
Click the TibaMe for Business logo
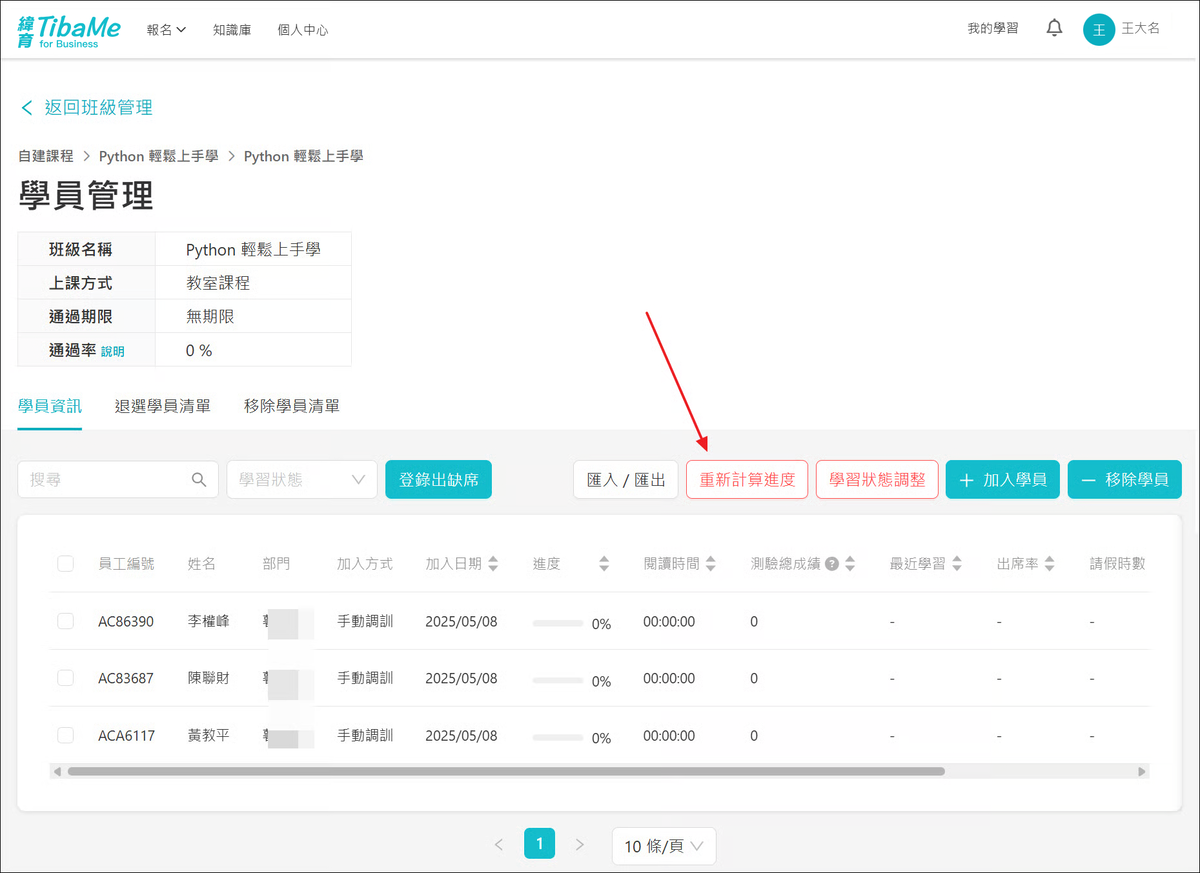coord(69,30)
